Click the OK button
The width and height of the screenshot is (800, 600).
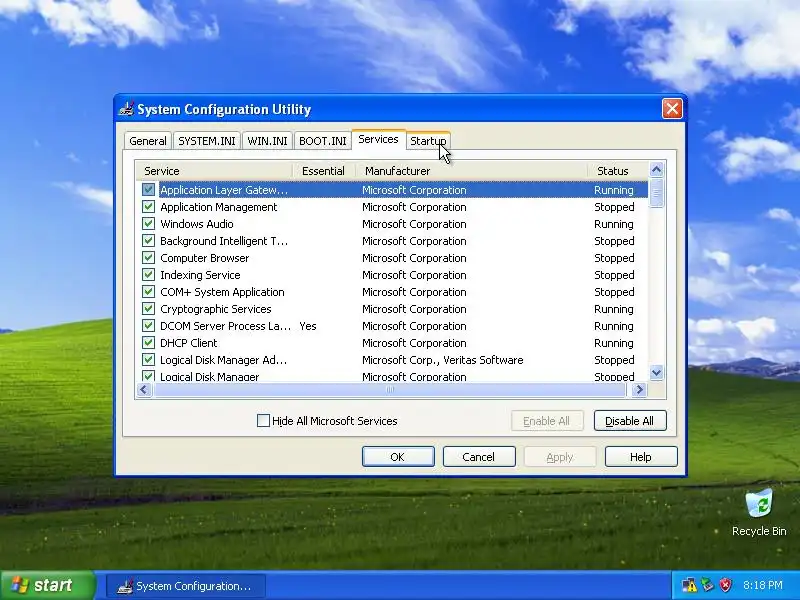click(398, 457)
